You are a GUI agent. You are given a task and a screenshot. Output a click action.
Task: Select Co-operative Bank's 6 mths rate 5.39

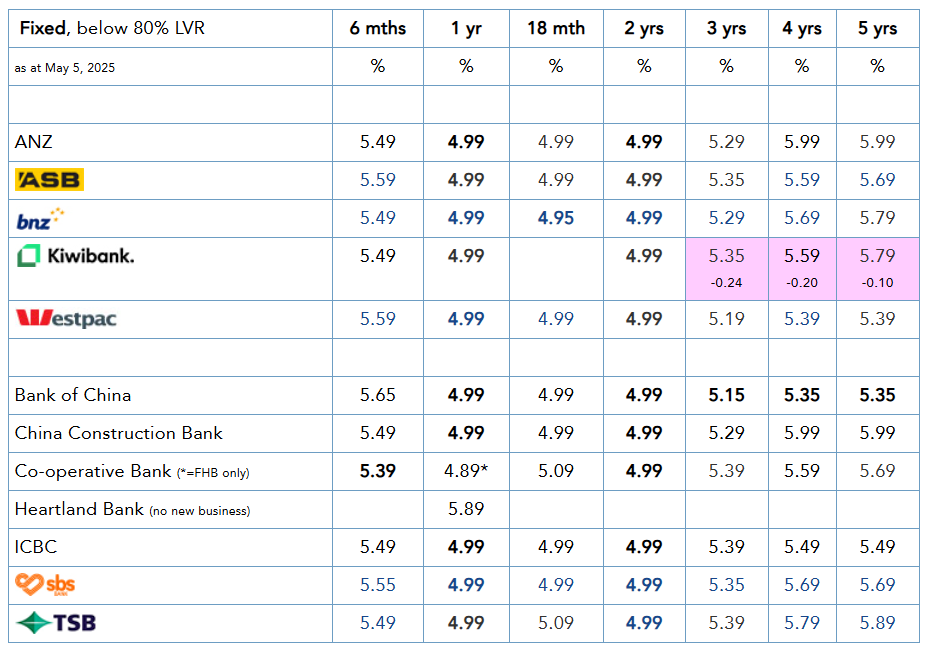(x=378, y=471)
